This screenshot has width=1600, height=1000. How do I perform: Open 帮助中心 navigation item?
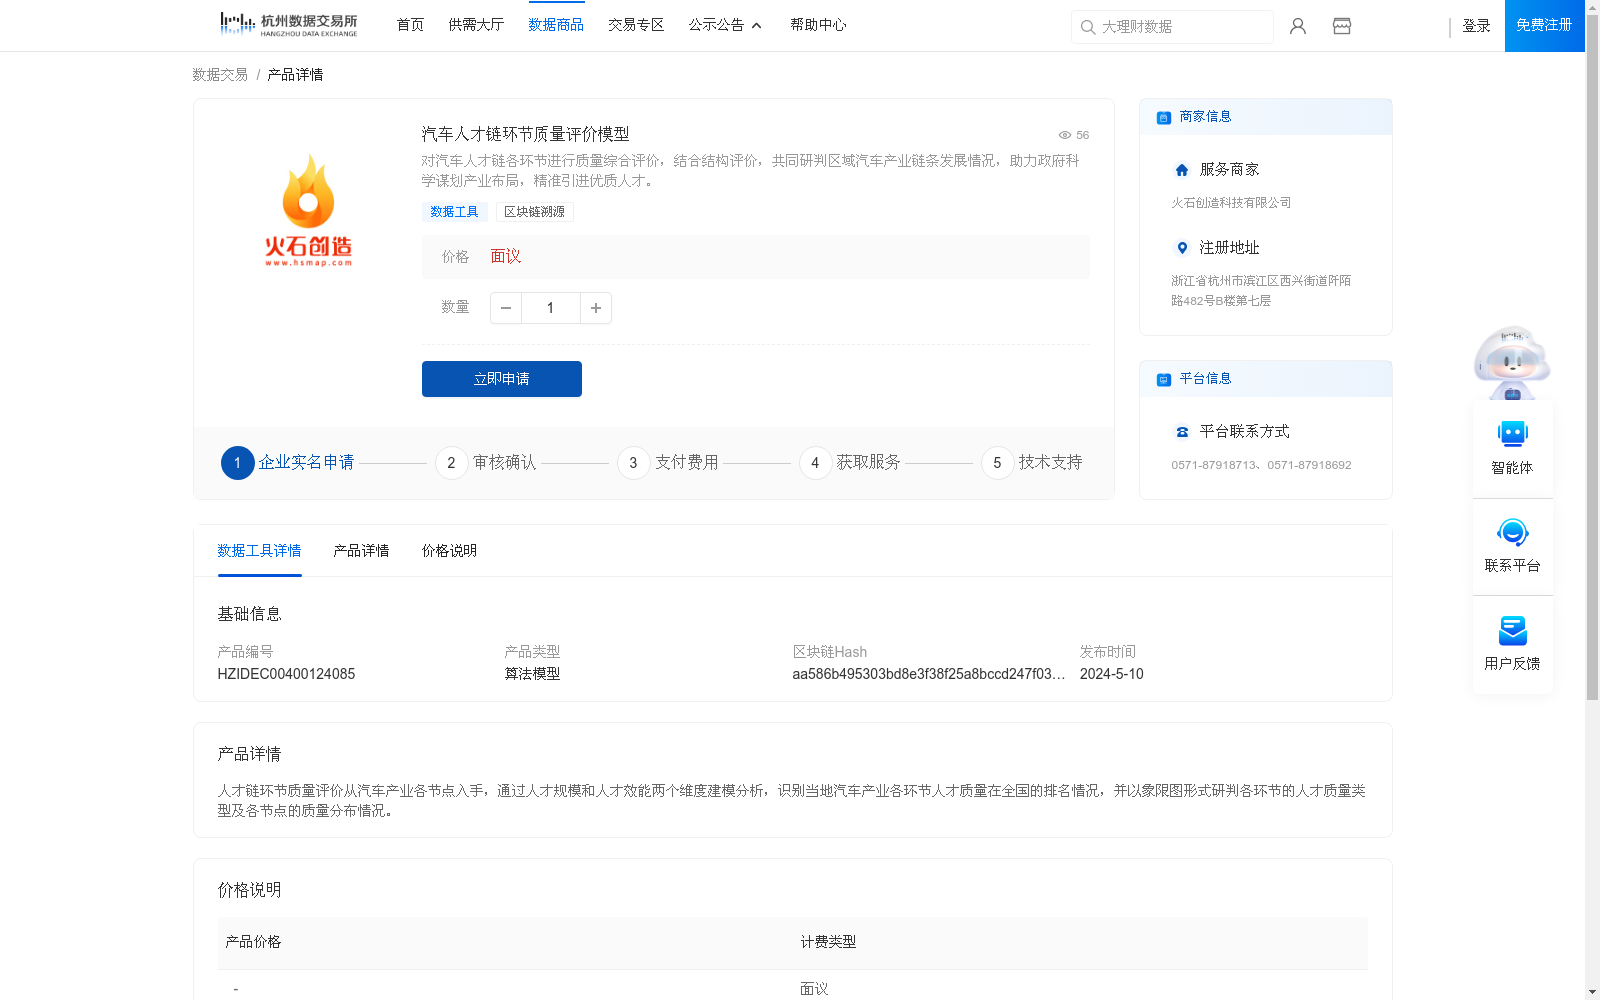[818, 25]
